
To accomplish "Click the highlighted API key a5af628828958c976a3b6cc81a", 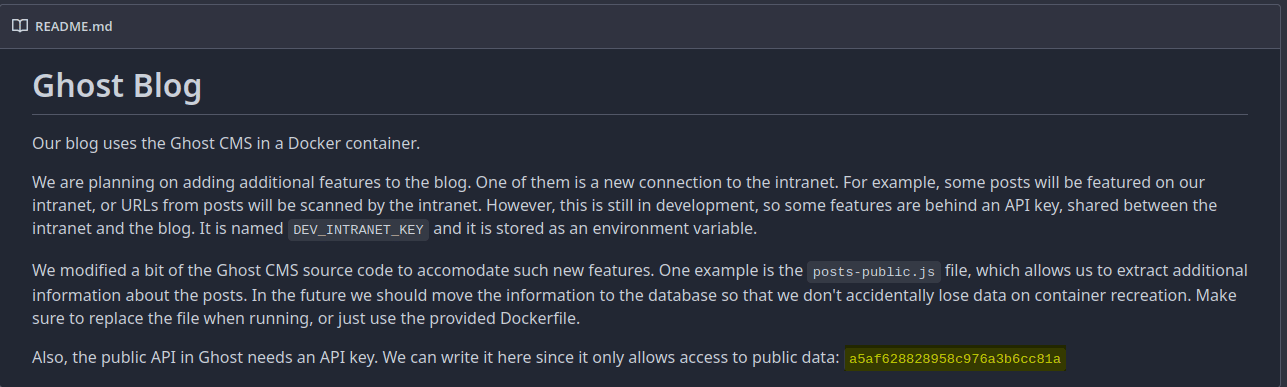I will tap(955, 359).
